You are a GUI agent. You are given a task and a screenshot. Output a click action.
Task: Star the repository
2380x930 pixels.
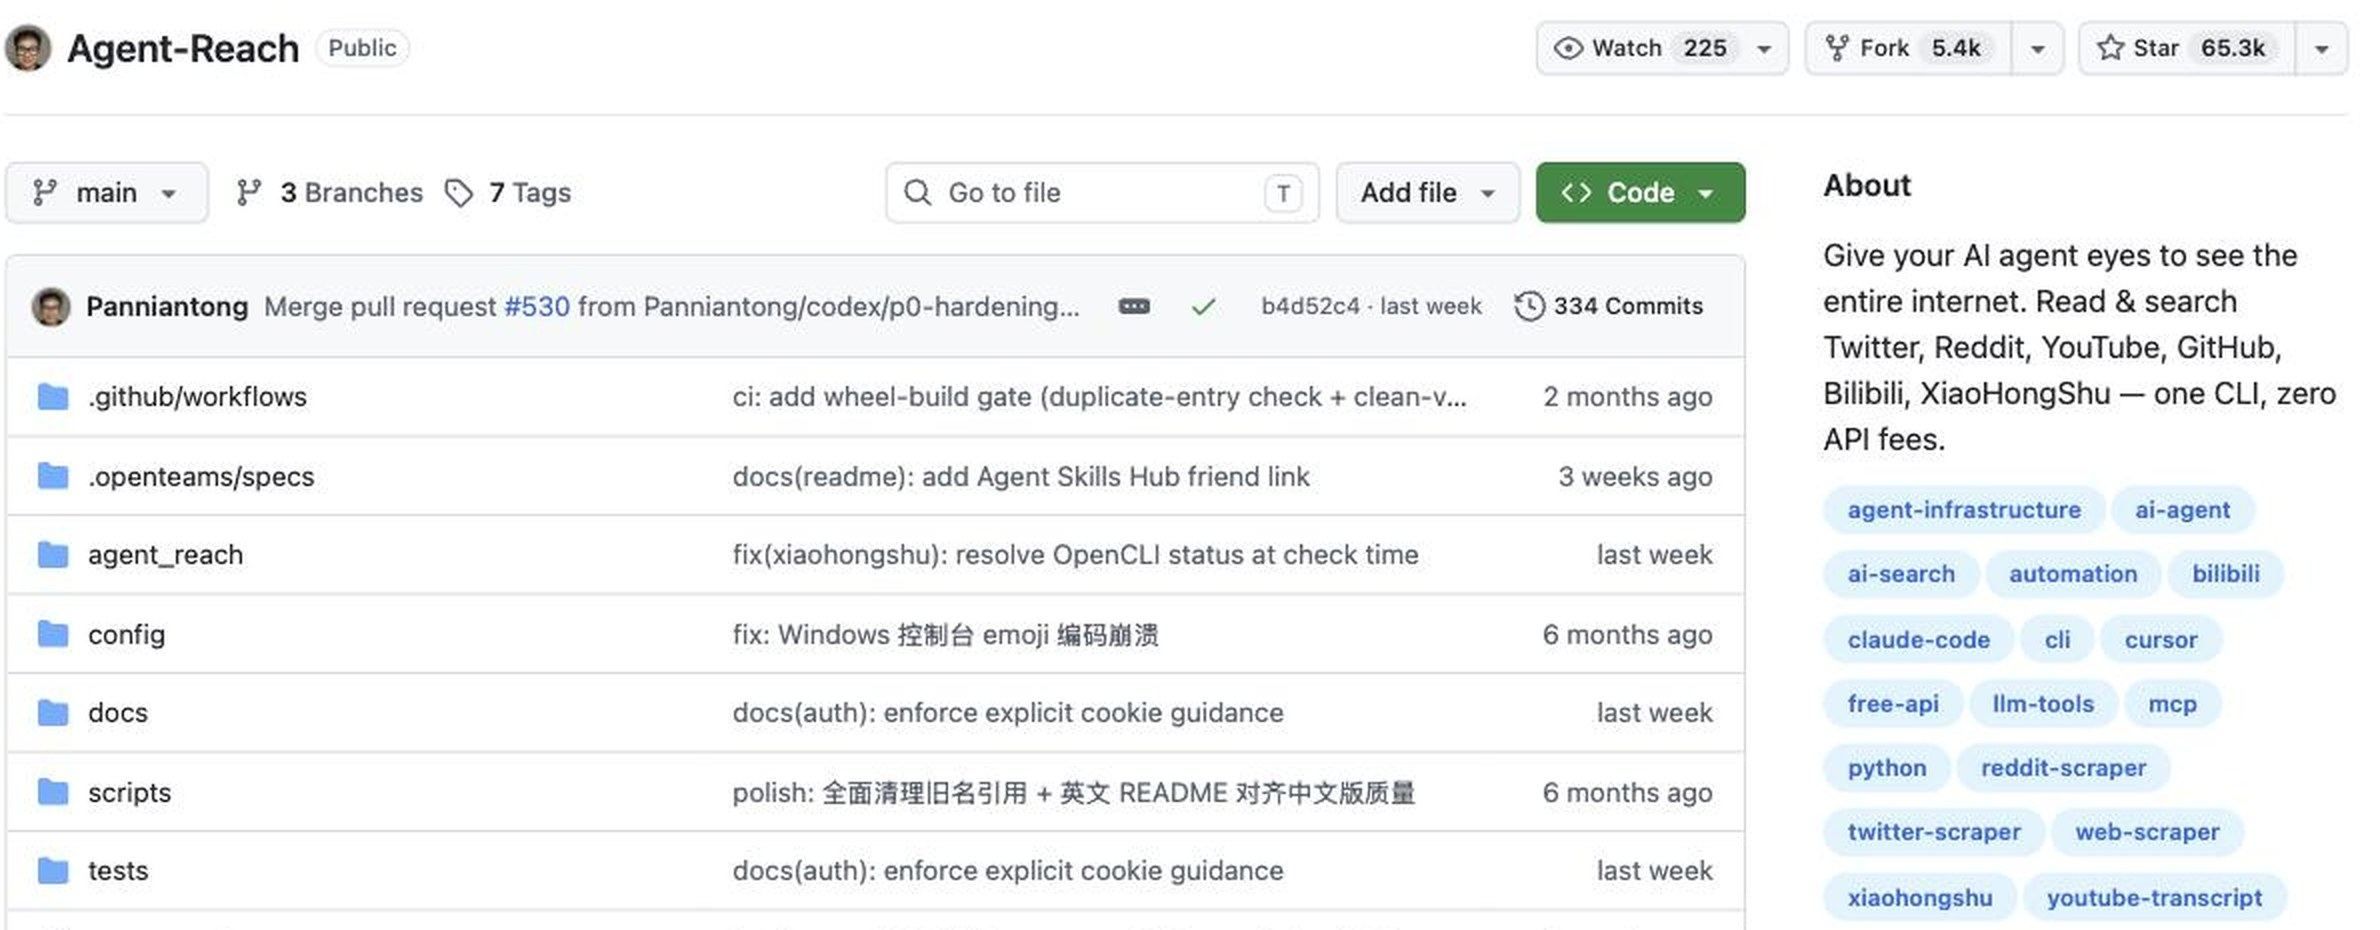(x=2186, y=48)
